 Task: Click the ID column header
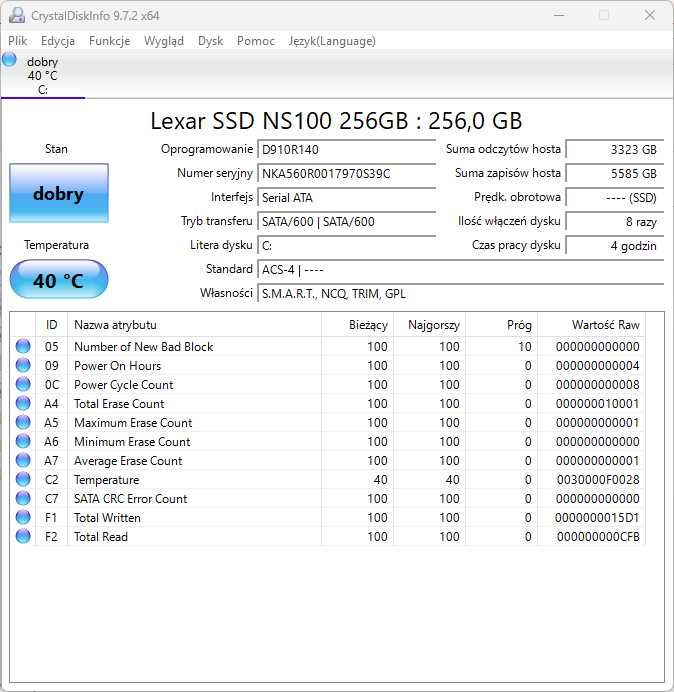coord(51,325)
